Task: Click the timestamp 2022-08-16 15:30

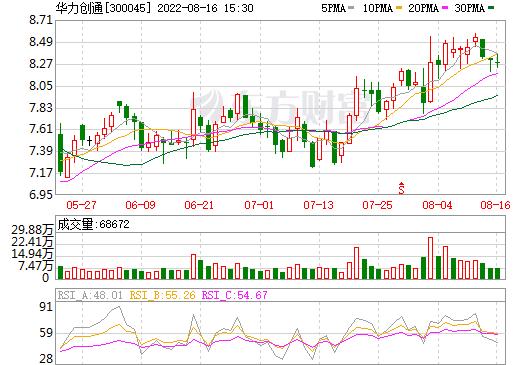Action: (205, 8)
